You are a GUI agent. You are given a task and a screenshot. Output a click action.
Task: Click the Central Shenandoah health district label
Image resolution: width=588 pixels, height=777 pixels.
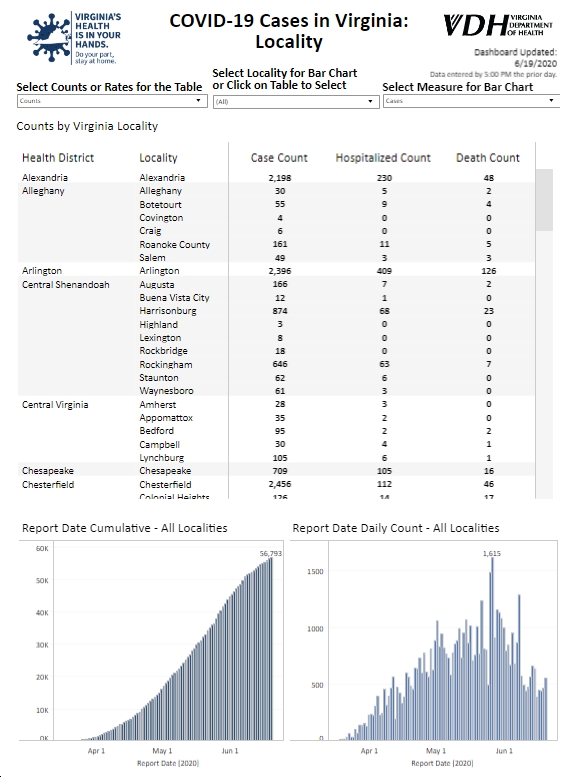[x=65, y=285]
